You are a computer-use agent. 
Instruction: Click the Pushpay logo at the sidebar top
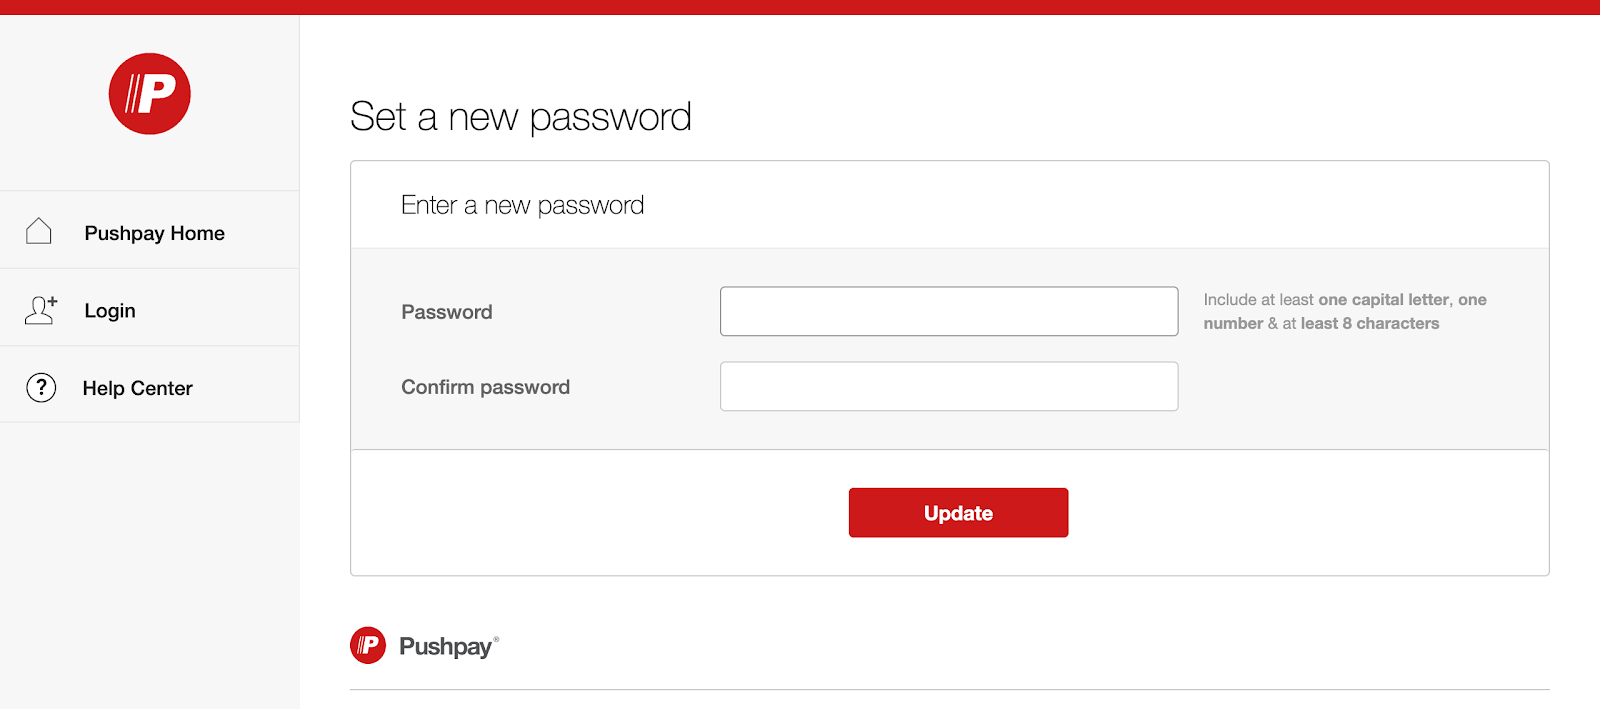click(148, 92)
